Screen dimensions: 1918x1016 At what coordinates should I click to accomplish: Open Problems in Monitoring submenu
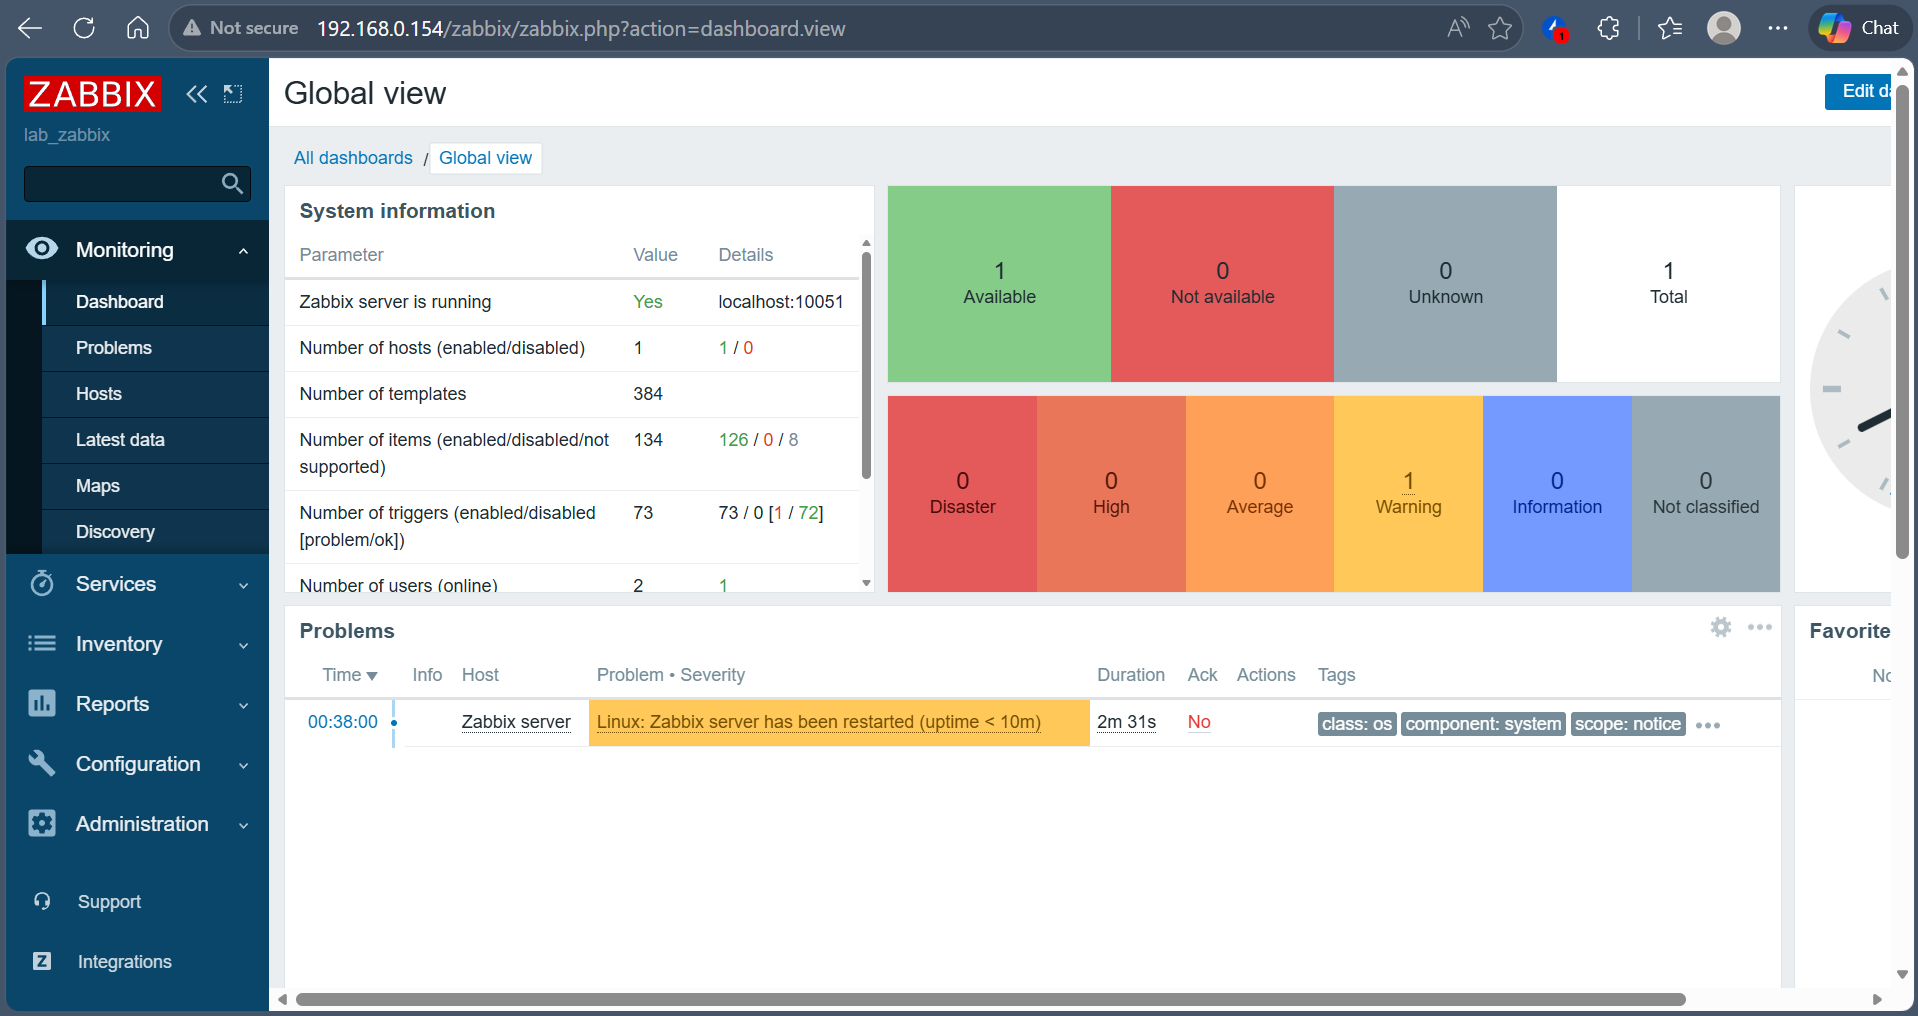coord(156,348)
